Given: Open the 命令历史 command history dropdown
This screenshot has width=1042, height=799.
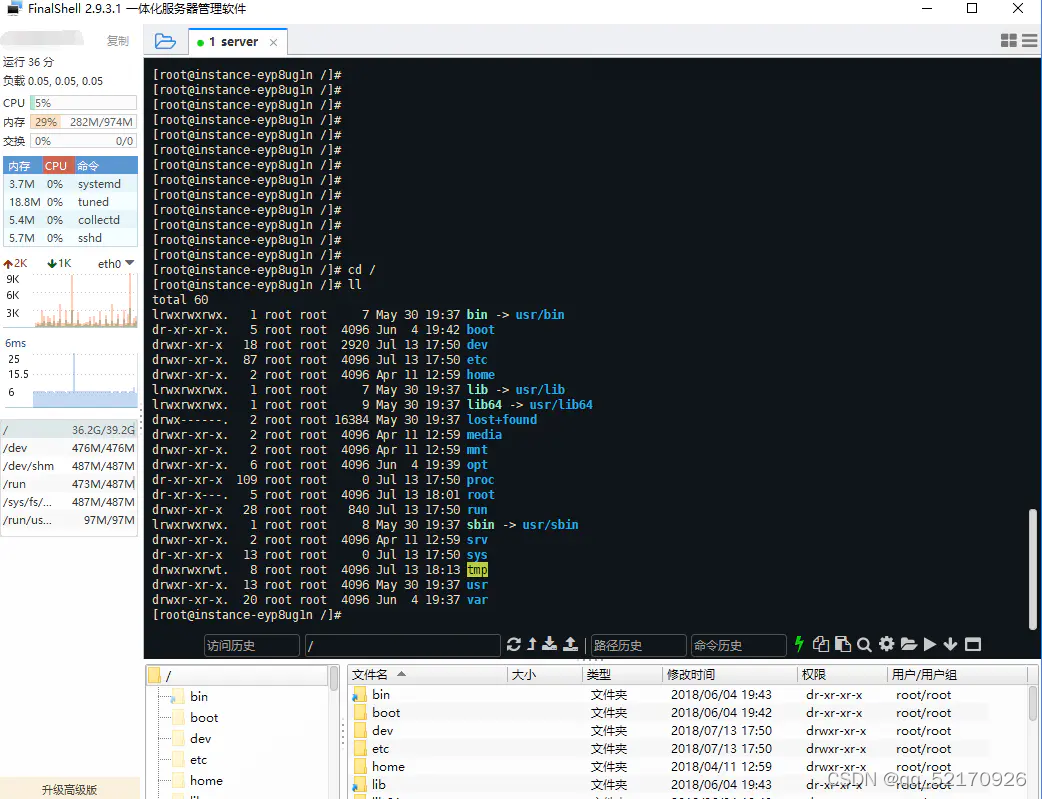Looking at the screenshot, I should click(739, 645).
